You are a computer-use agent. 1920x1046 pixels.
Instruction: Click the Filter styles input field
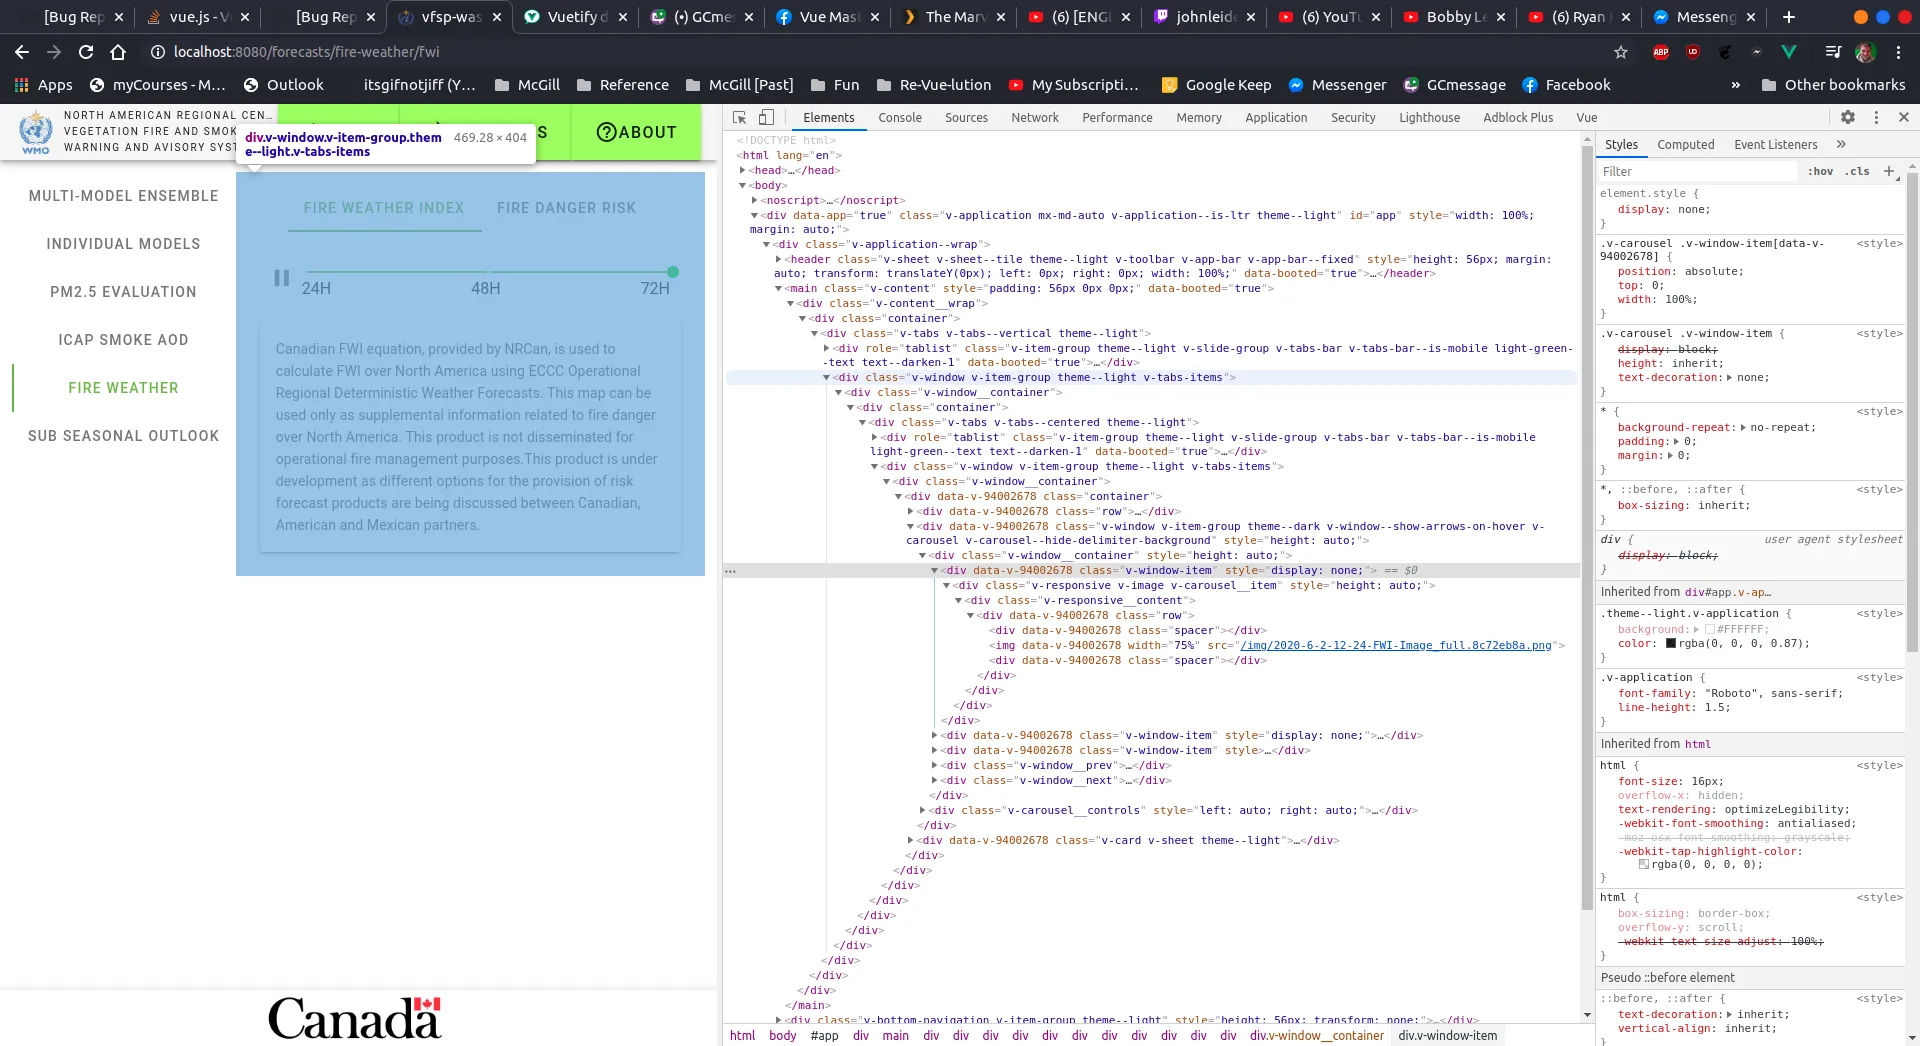1699,171
